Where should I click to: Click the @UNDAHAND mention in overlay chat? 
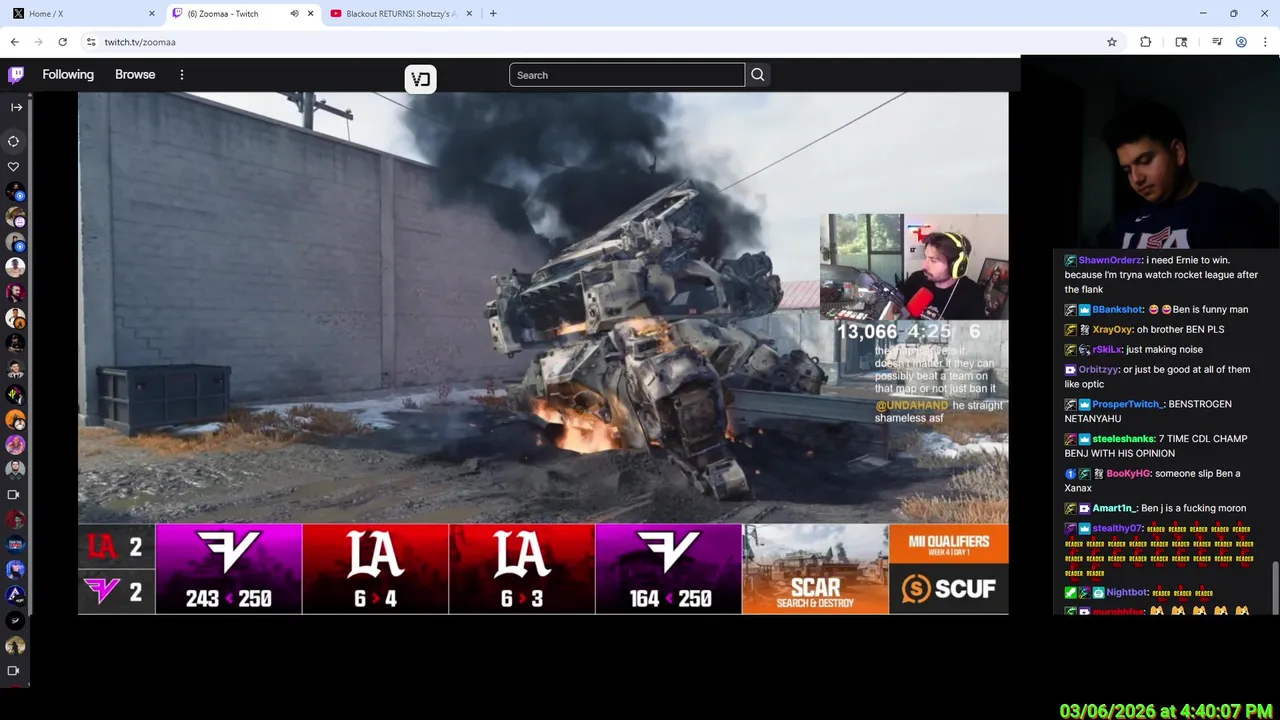click(x=911, y=405)
